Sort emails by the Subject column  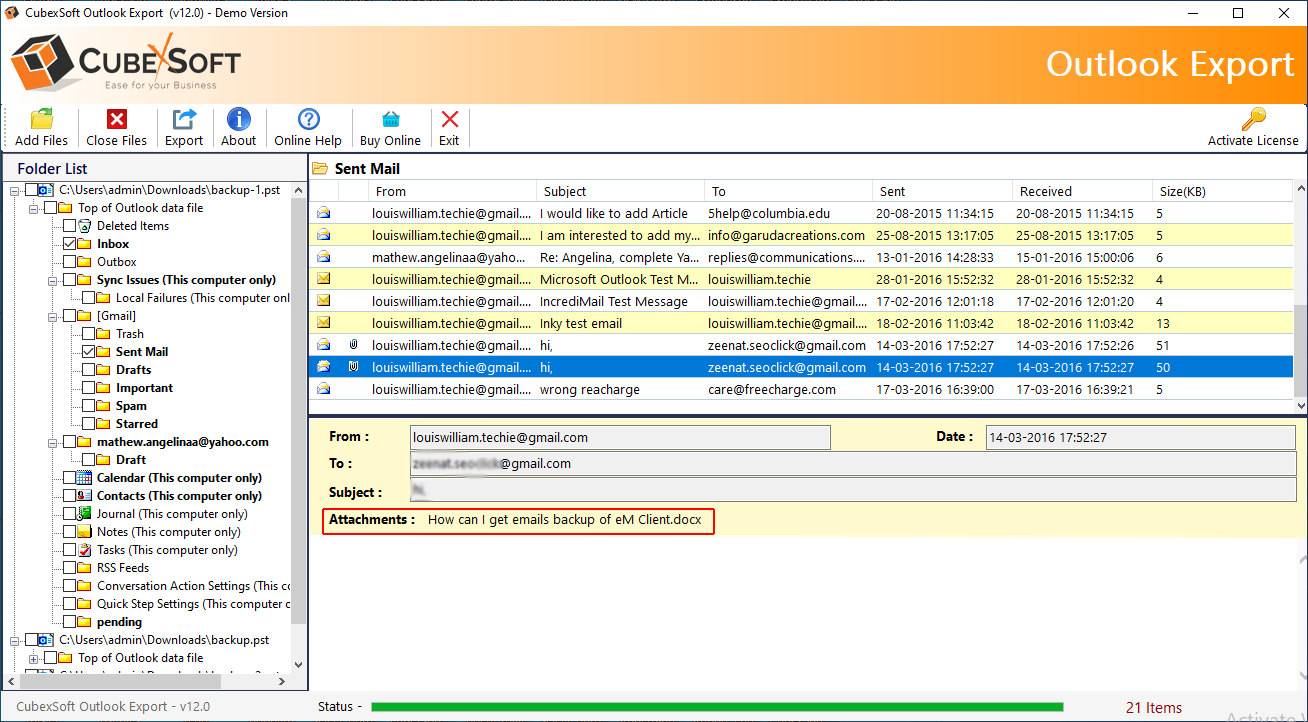pos(620,191)
